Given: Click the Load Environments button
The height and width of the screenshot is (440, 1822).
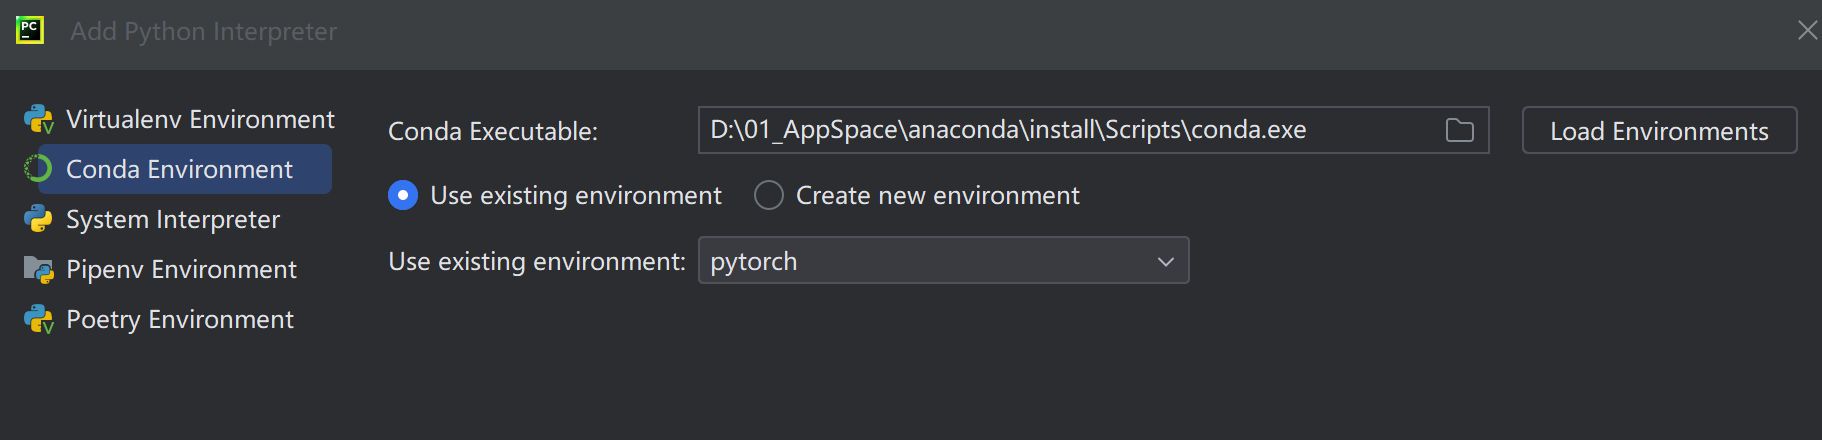Looking at the screenshot, I should click(x=1659, y=130).
